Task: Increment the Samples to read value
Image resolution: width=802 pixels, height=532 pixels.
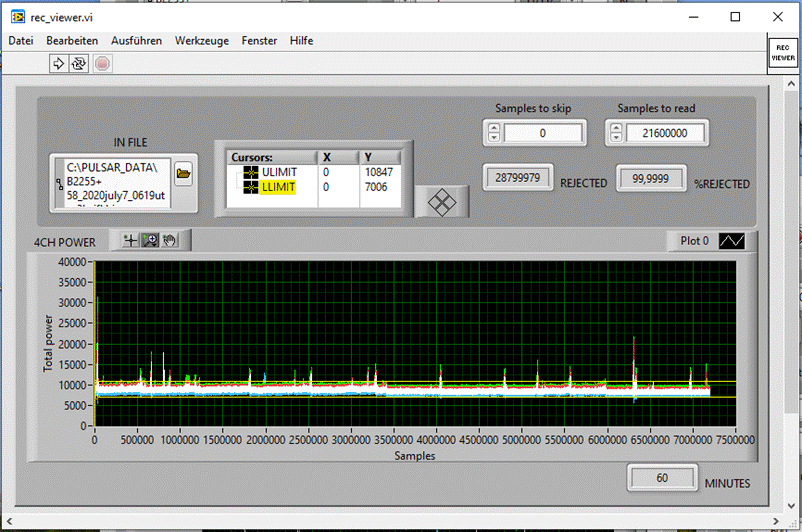Action: pyautogui.click(x=616, y=128)
